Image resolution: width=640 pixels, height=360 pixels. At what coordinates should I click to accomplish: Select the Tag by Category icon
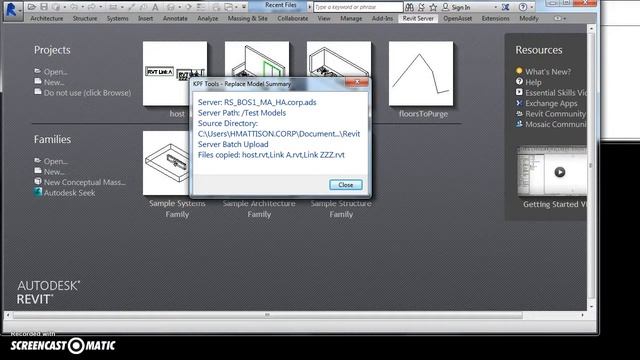click(x=143, y=7)
